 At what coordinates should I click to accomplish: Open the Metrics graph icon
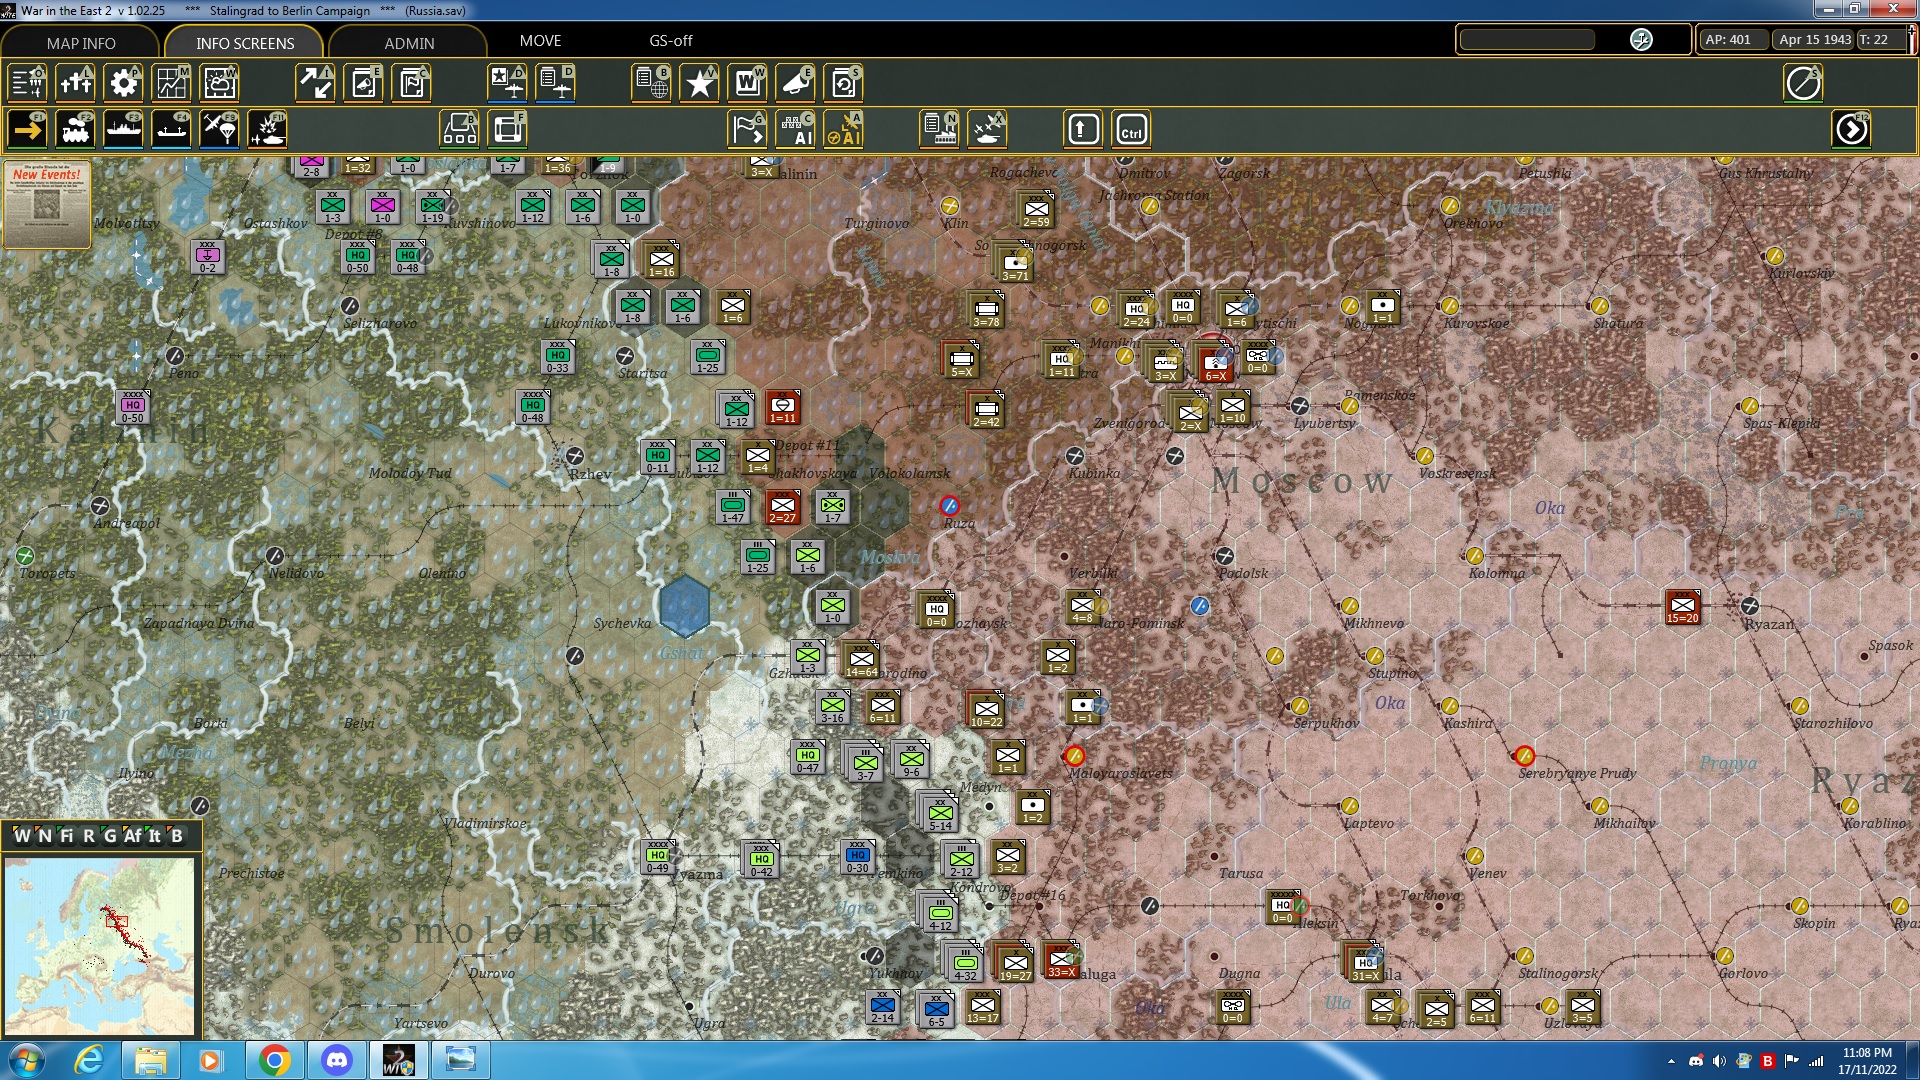[171, 83]
